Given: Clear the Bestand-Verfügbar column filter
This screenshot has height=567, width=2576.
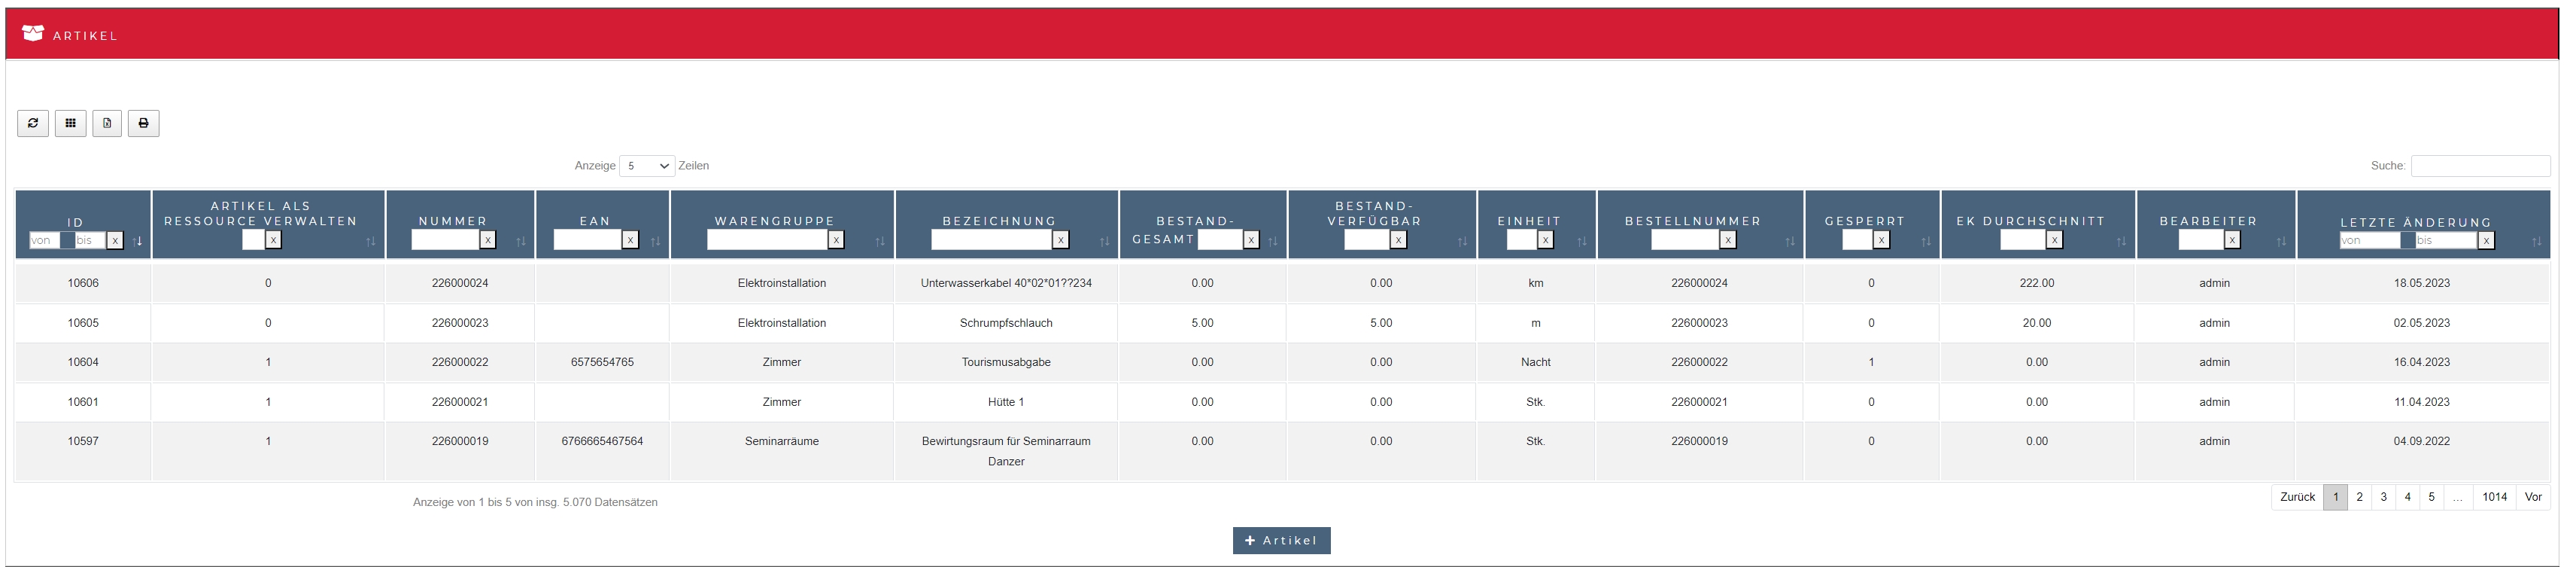Looking at the screenshot, I should (x=1399, y=240).
